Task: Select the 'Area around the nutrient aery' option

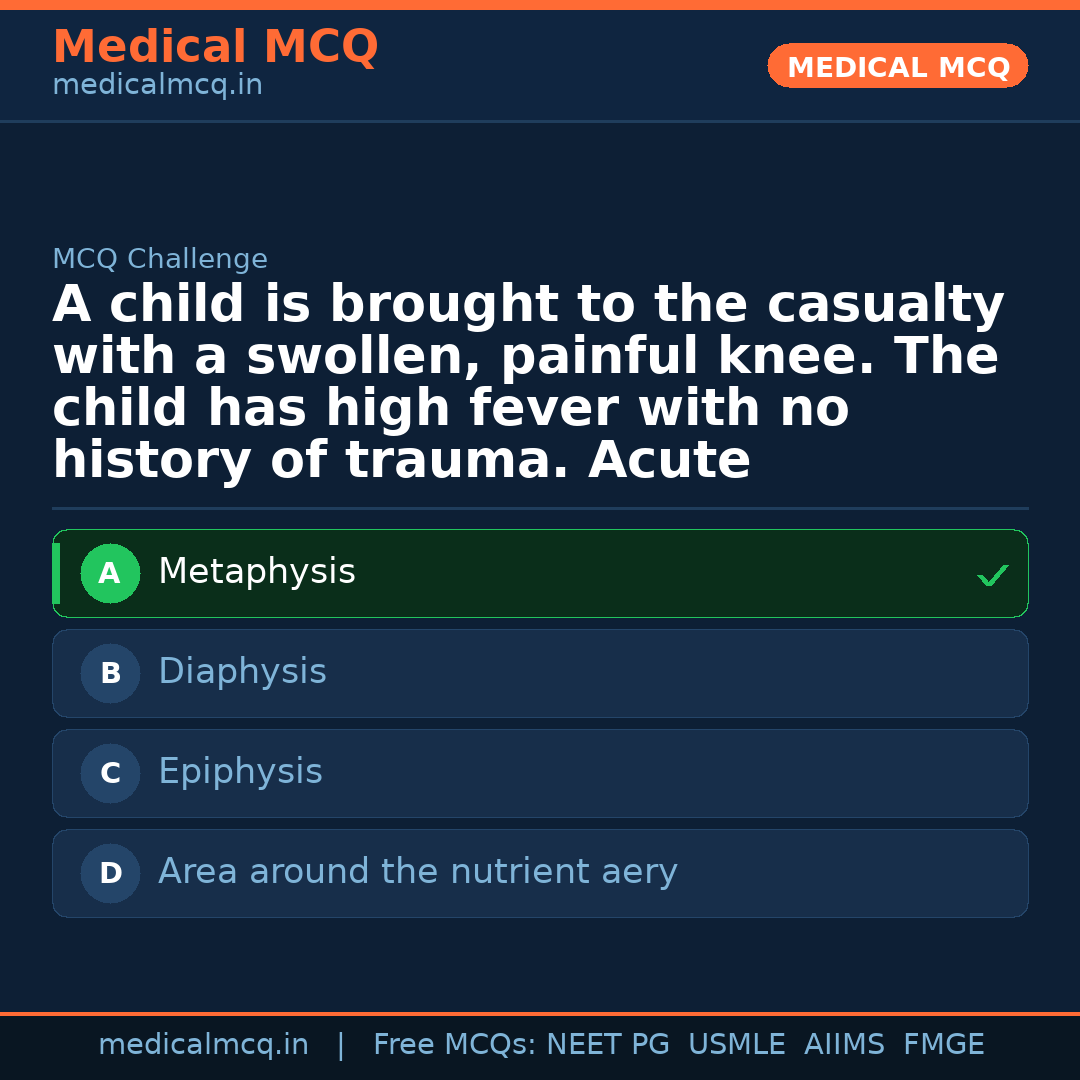Action: click(x=540, y=873)
